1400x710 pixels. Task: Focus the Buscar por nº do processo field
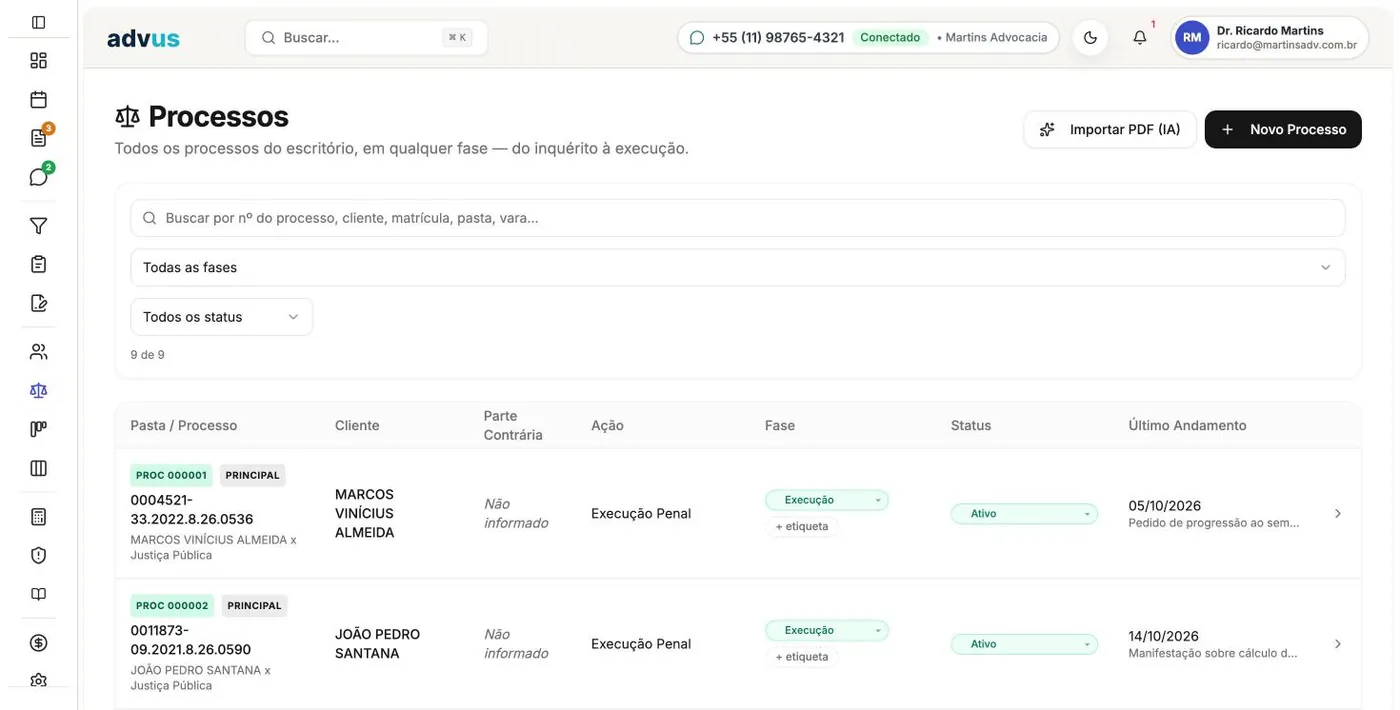[738, 218]
